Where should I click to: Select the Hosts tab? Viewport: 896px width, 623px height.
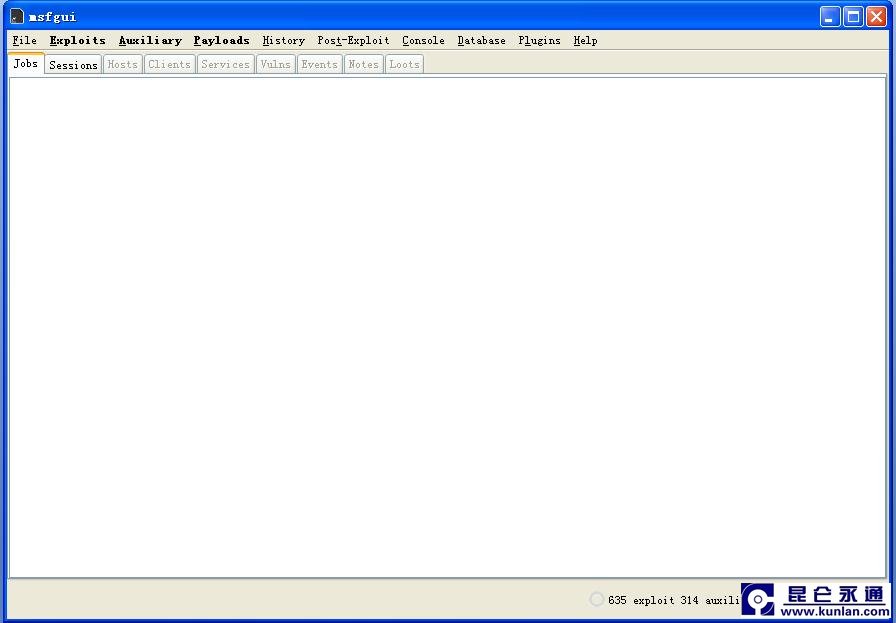122,65
